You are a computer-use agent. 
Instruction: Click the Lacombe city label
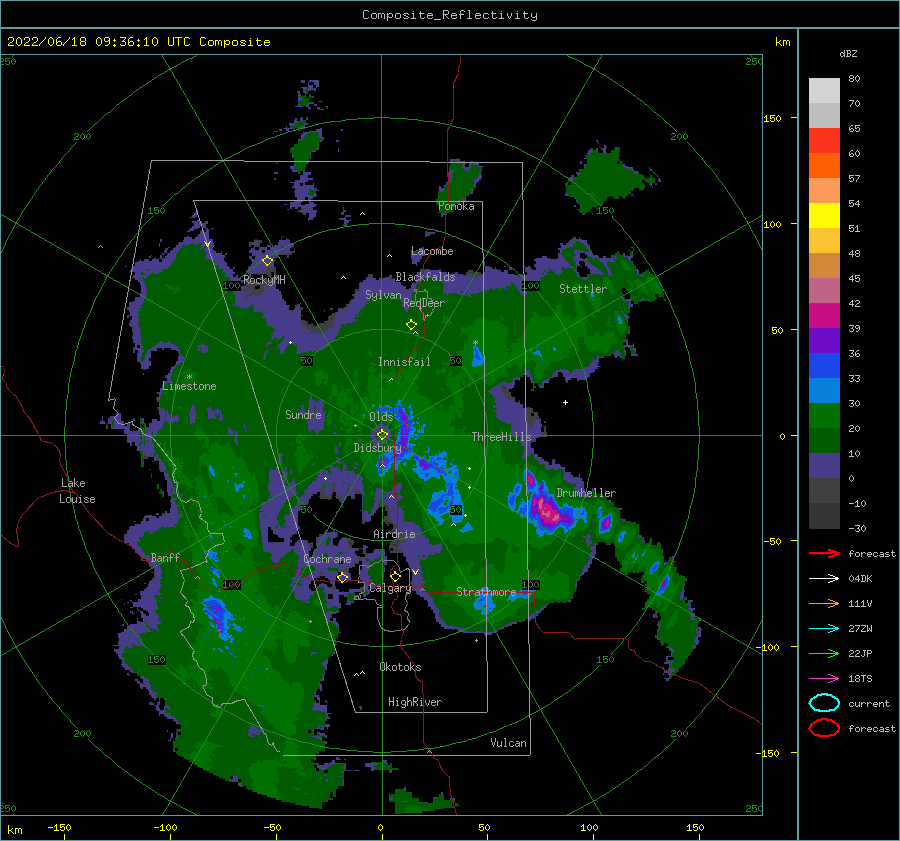tap(432, 251)
